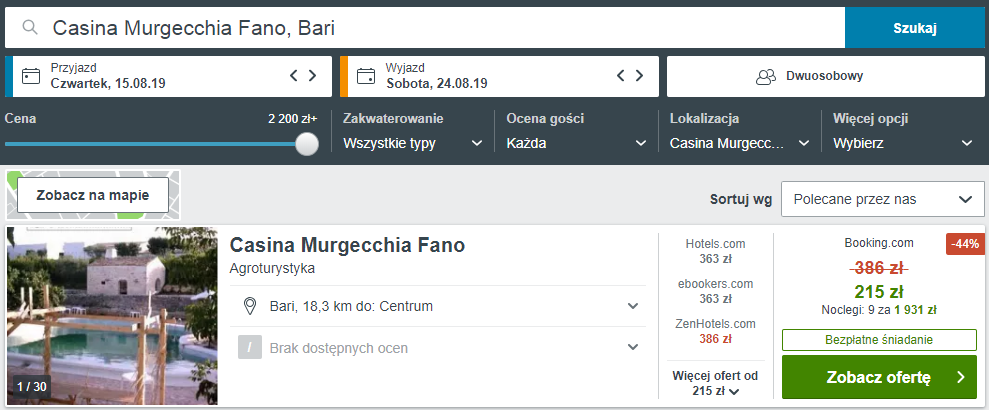Open the Przyjazd date Czwartek 15.08.19

(x=168, y=76)
